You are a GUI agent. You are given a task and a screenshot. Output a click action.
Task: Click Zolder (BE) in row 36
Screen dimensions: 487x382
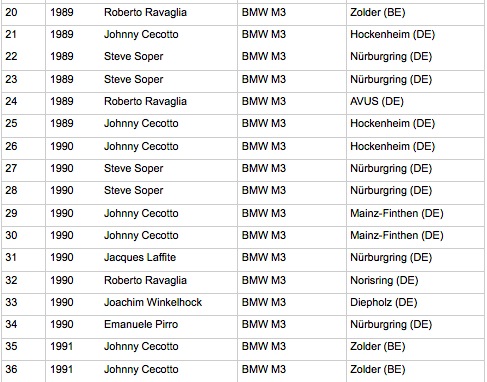tap(377, 369)
